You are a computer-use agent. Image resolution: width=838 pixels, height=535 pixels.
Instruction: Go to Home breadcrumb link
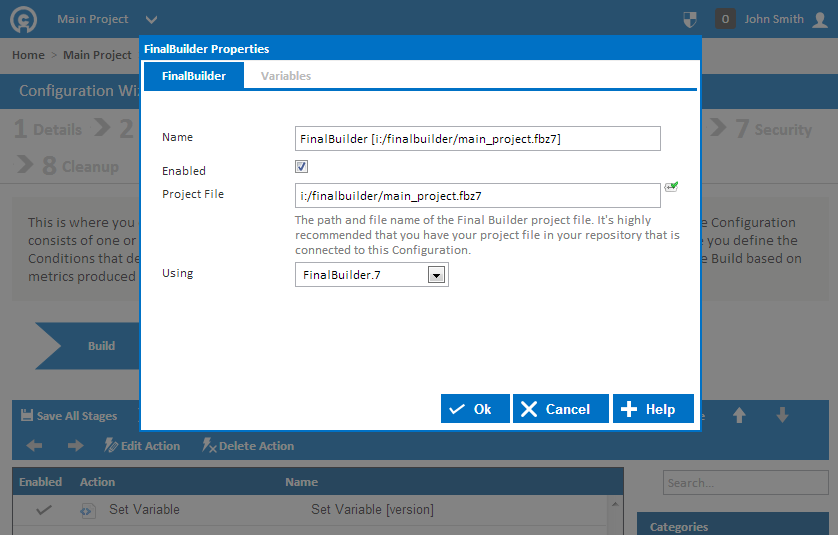[28, 55]
